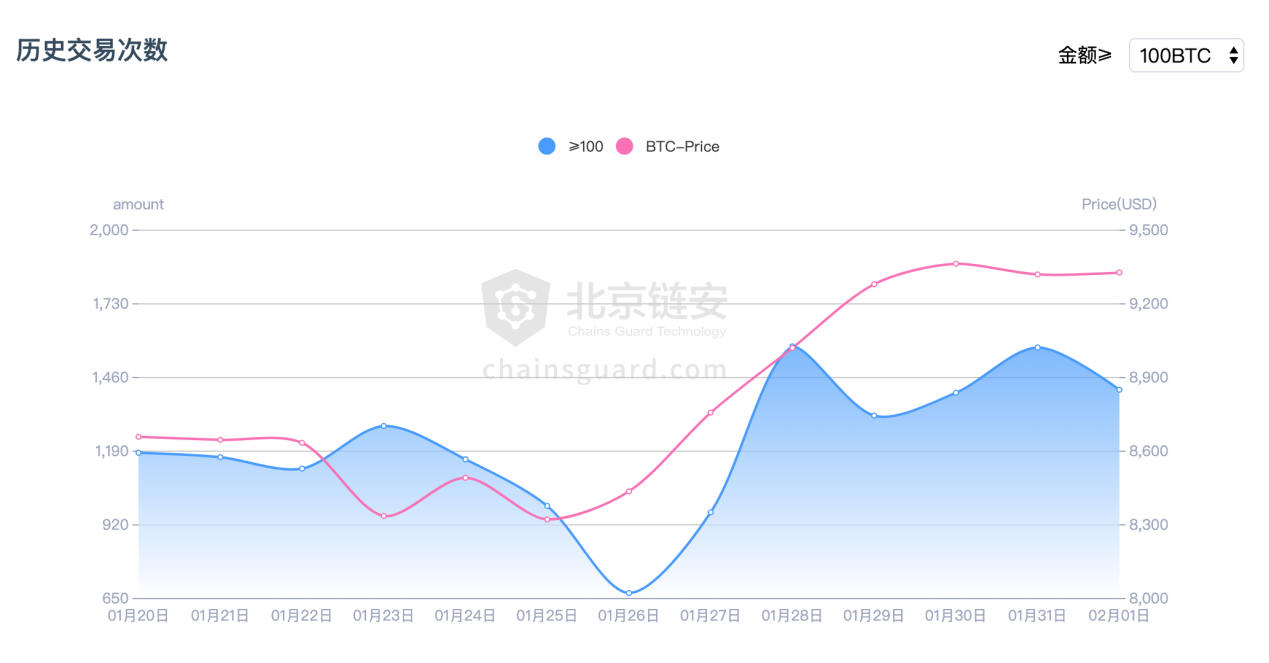Toggle the BTC-Price legend series
This screenshot has width=1269, height=663.
coord(667,146)
